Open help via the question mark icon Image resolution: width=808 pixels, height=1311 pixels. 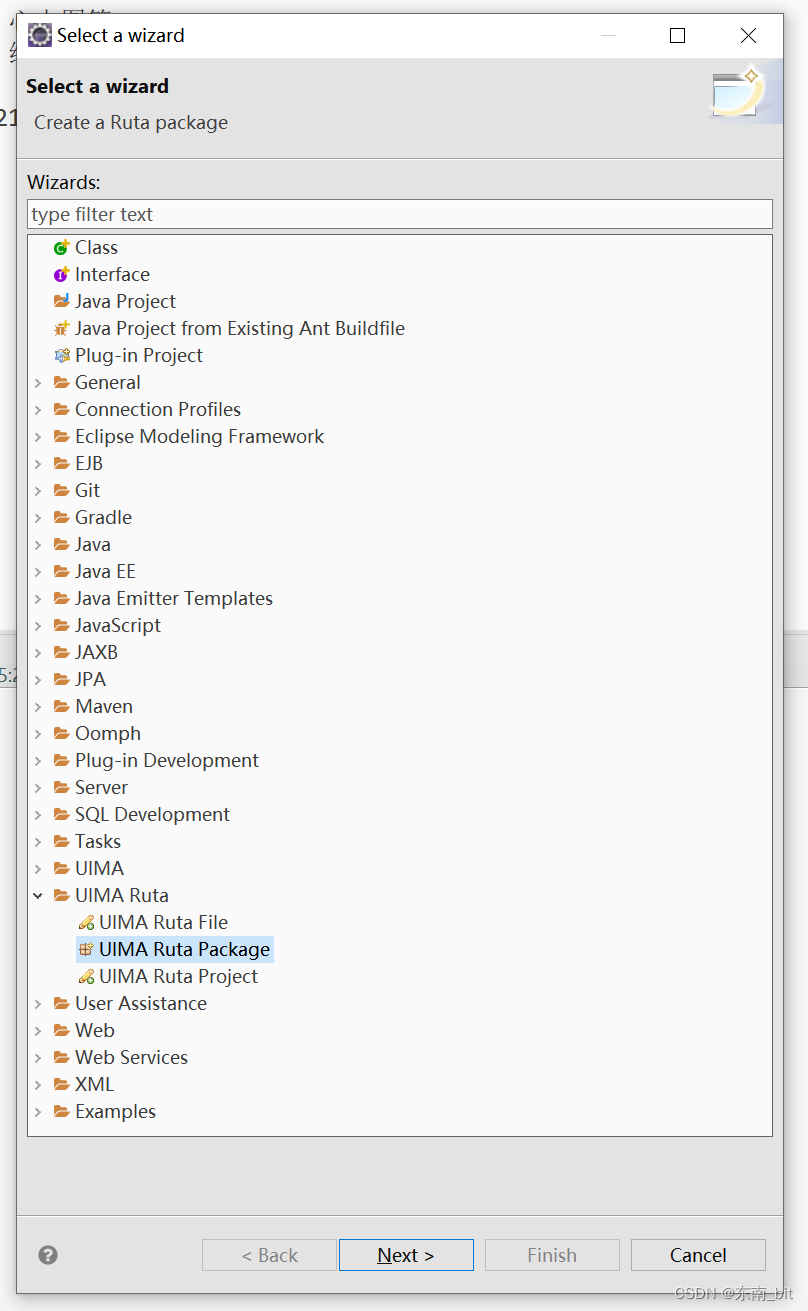click(x=48, y=1254)
